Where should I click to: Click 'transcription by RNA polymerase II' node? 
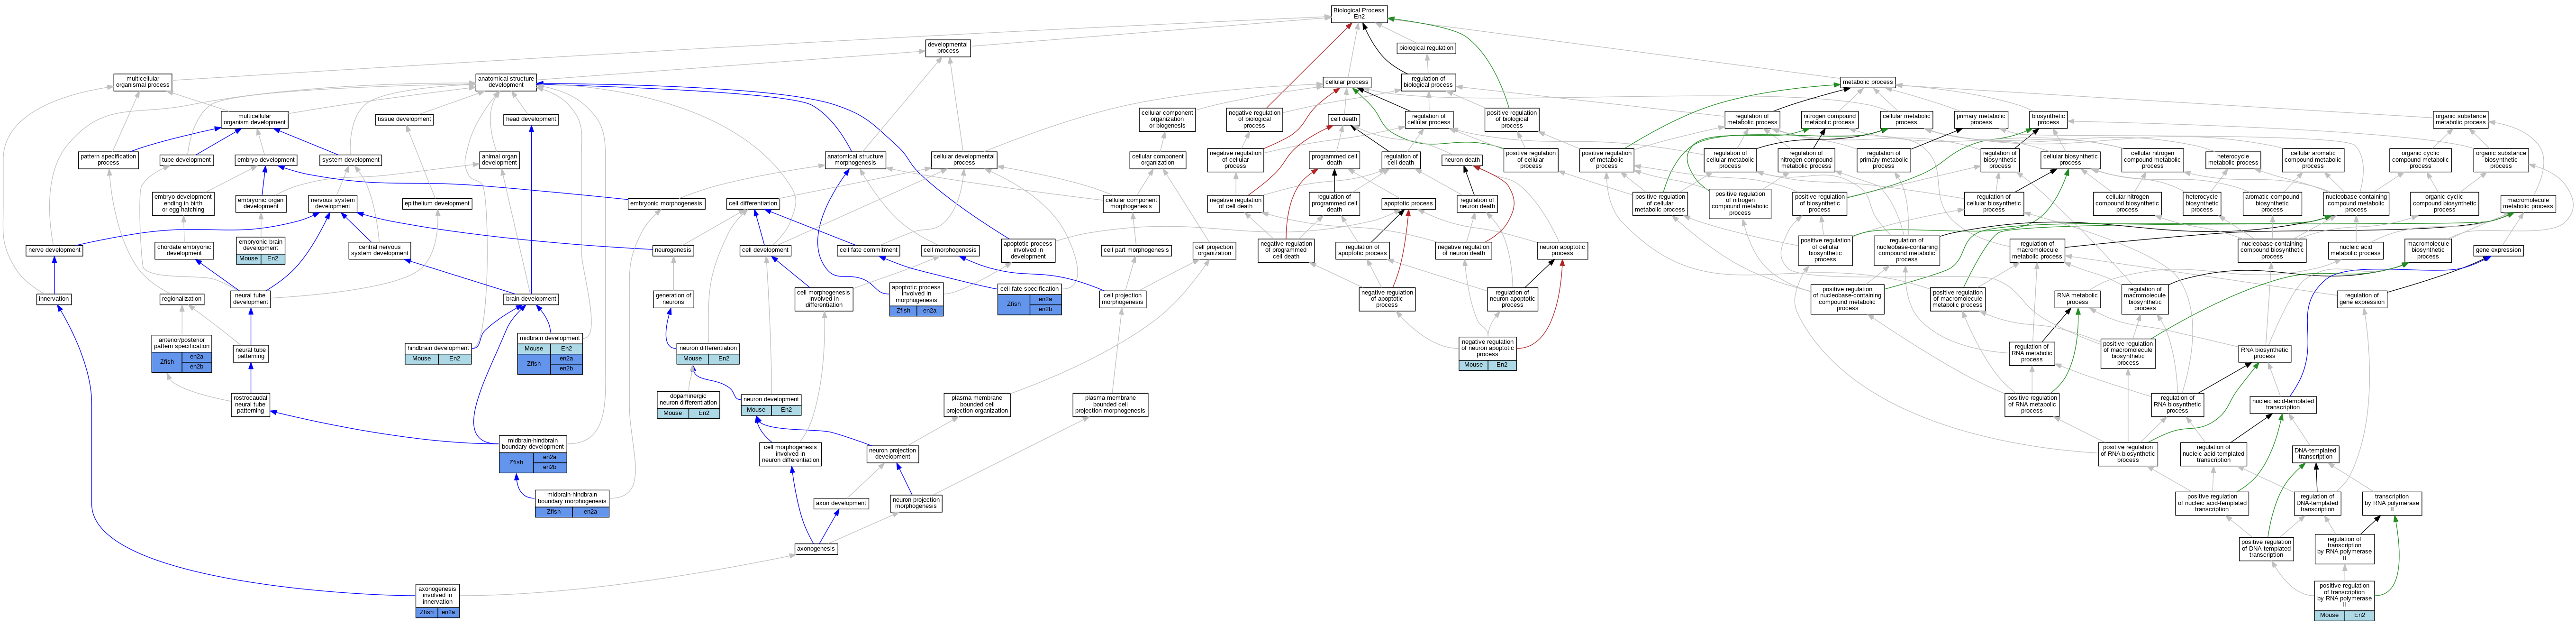pos(2392,503)
